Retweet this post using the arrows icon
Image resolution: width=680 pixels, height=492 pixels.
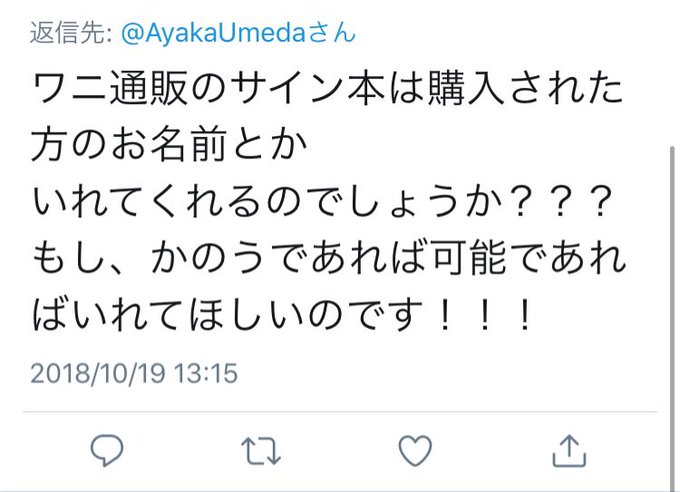(x=261, y=451)
